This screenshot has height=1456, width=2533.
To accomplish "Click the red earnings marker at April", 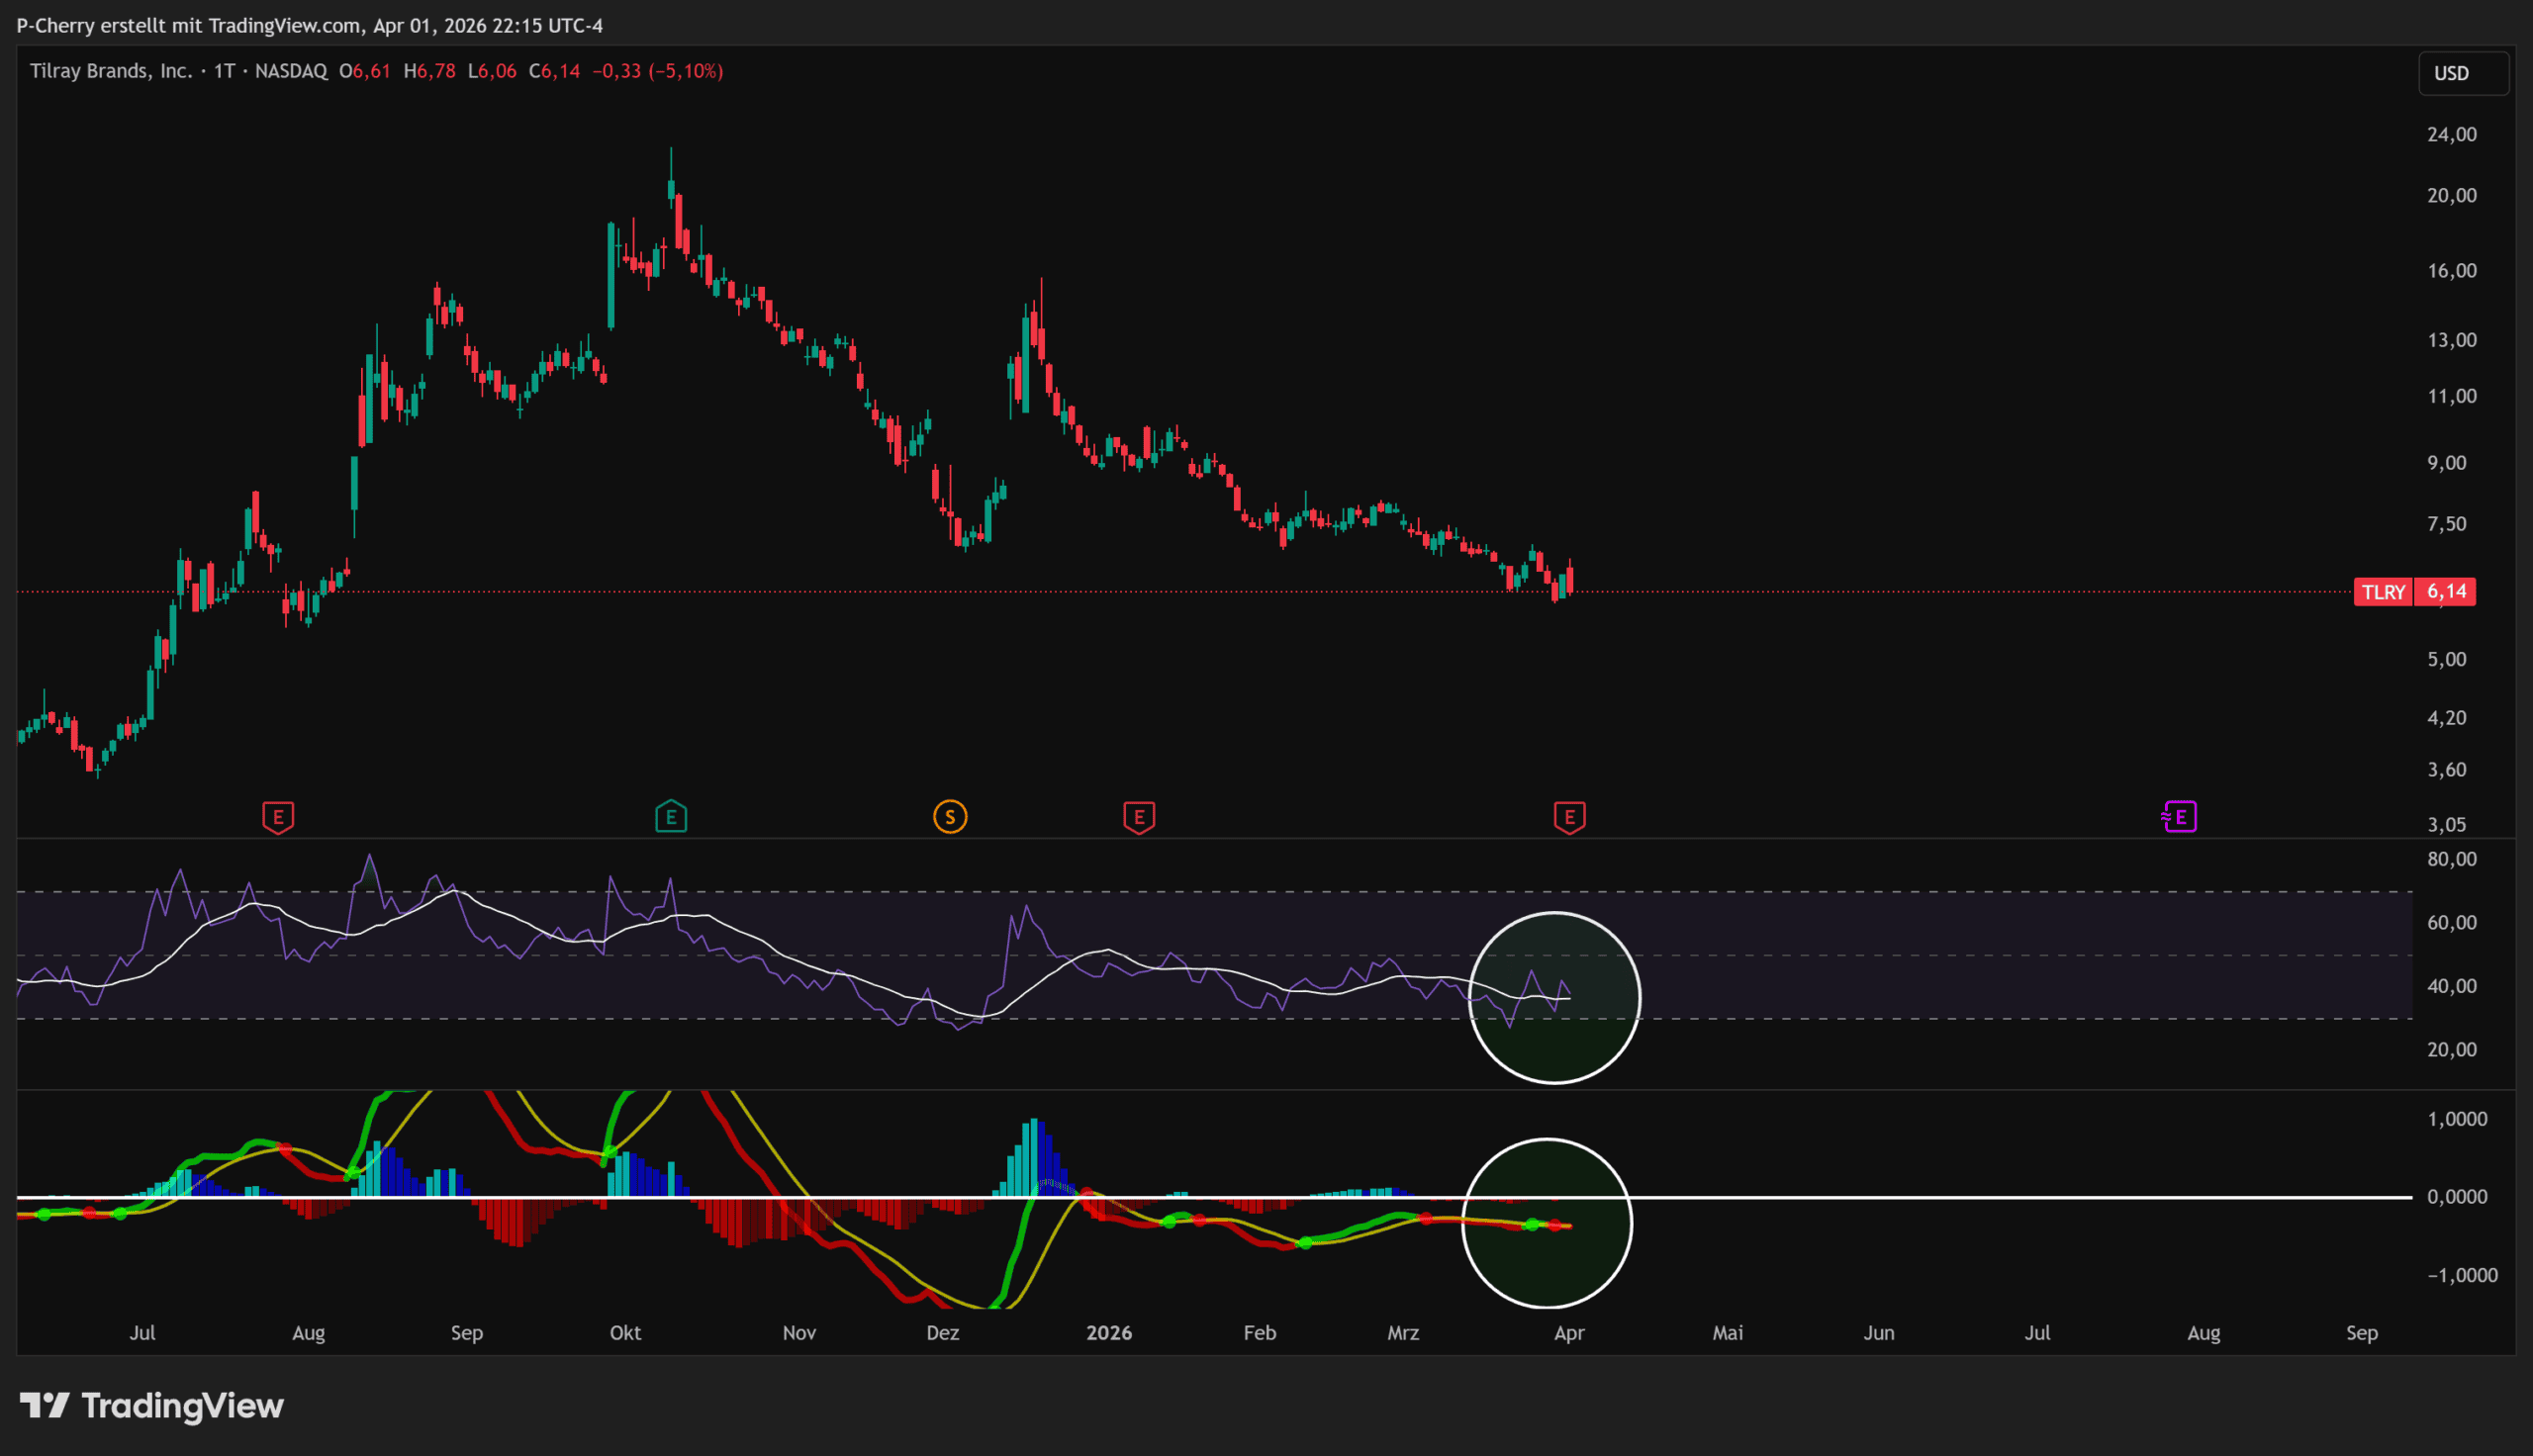I will point(1570,817).
